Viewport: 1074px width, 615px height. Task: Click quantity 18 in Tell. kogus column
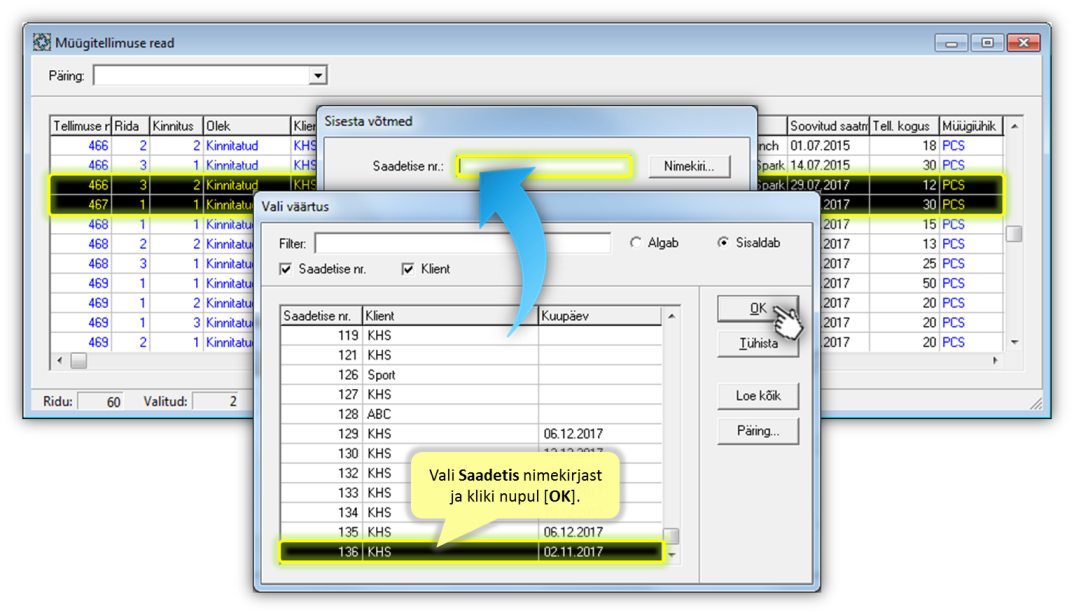(x=929, y=146)
